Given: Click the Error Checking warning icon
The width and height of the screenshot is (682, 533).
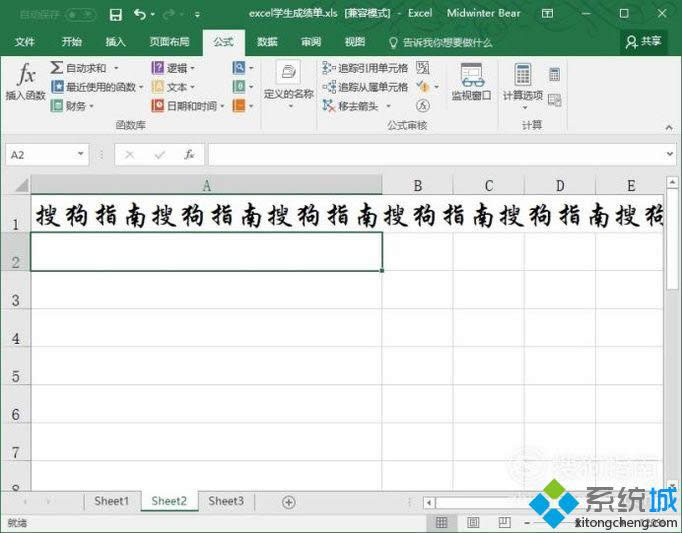Looking at the screenshot, I should (422, 87).
